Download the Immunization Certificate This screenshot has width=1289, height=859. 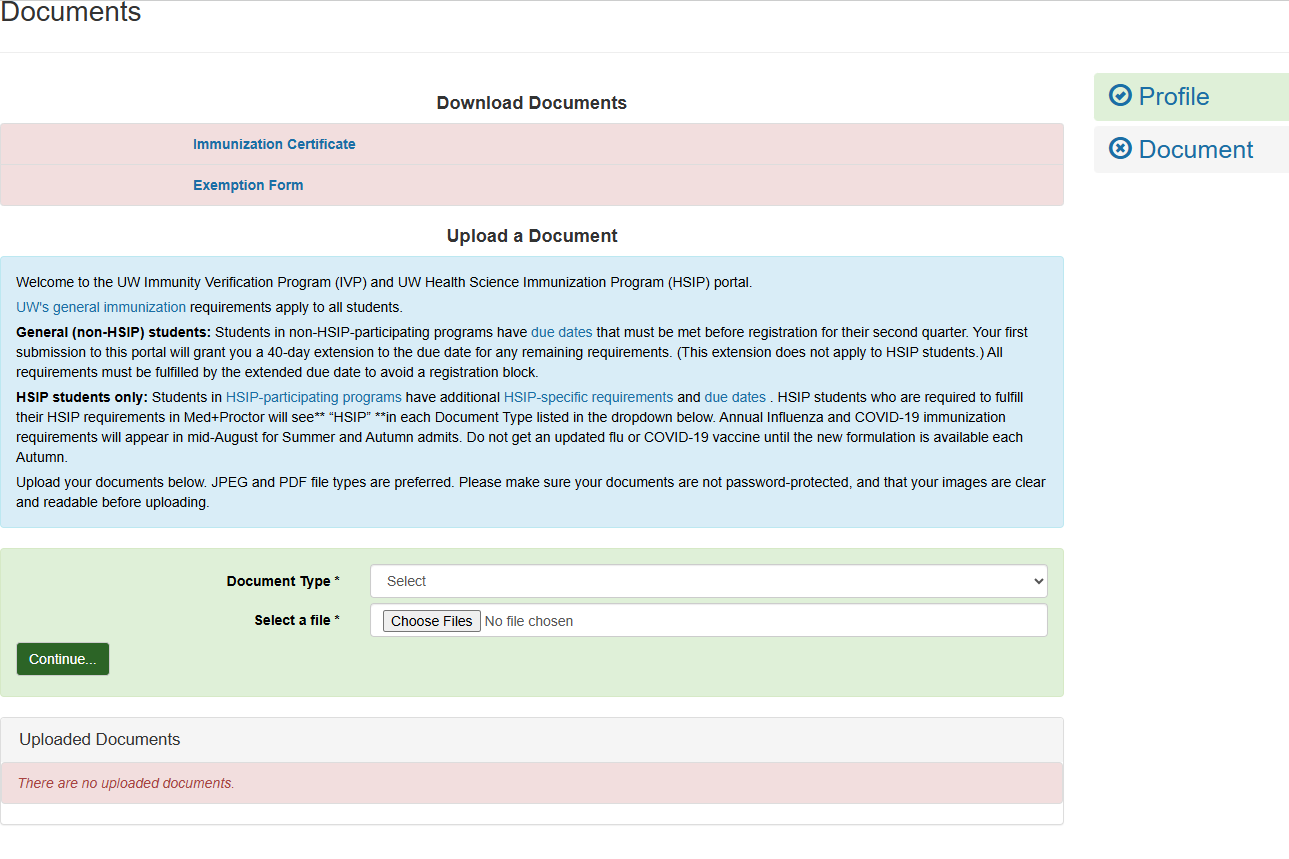274,144
